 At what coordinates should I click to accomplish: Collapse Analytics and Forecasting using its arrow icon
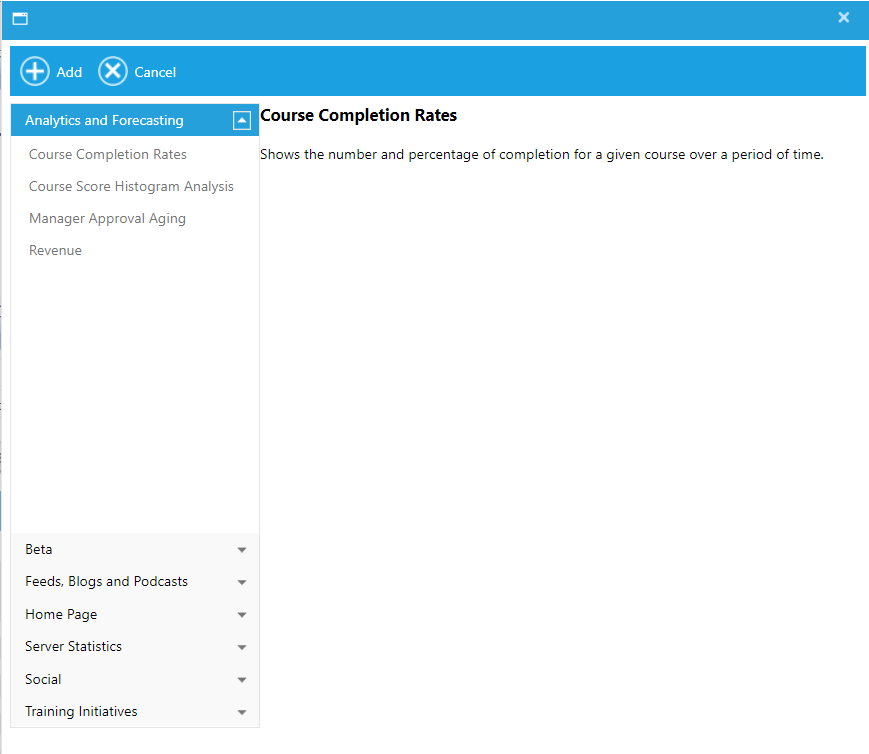(241, 120)
